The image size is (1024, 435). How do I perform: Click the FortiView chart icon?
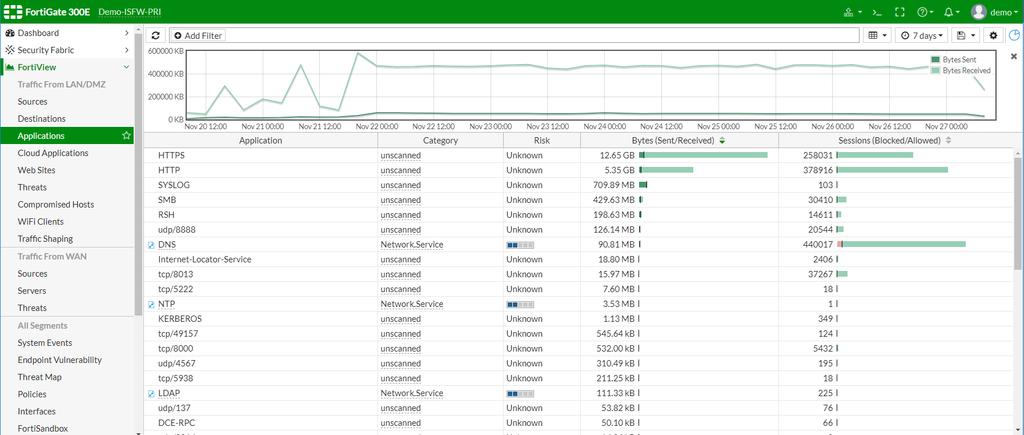point(10,67)
